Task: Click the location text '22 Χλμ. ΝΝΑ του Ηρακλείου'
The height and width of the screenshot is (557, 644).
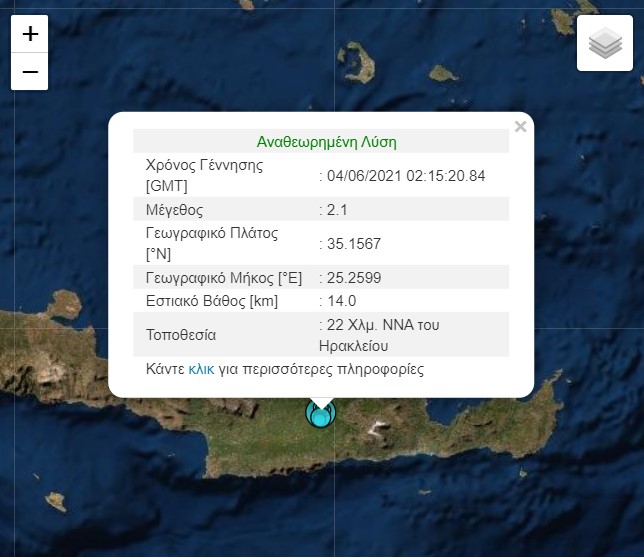Action: click(x=382, y=335)
